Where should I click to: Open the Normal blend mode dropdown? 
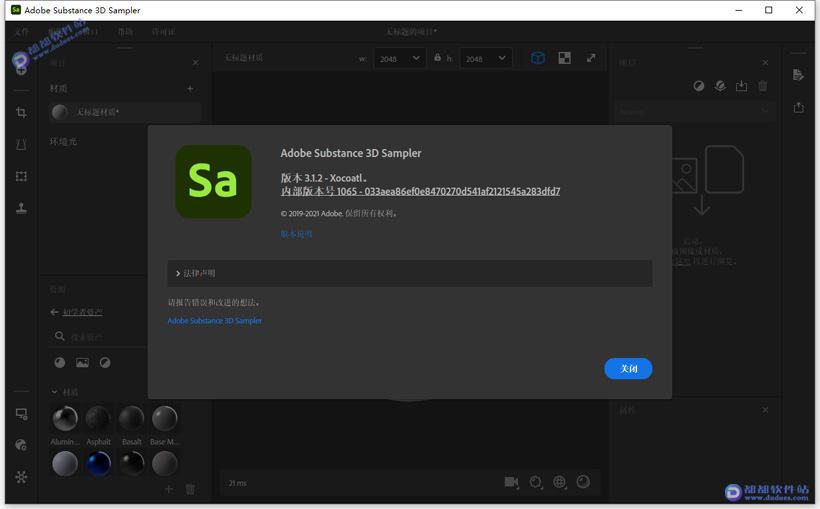pos(694,112)
